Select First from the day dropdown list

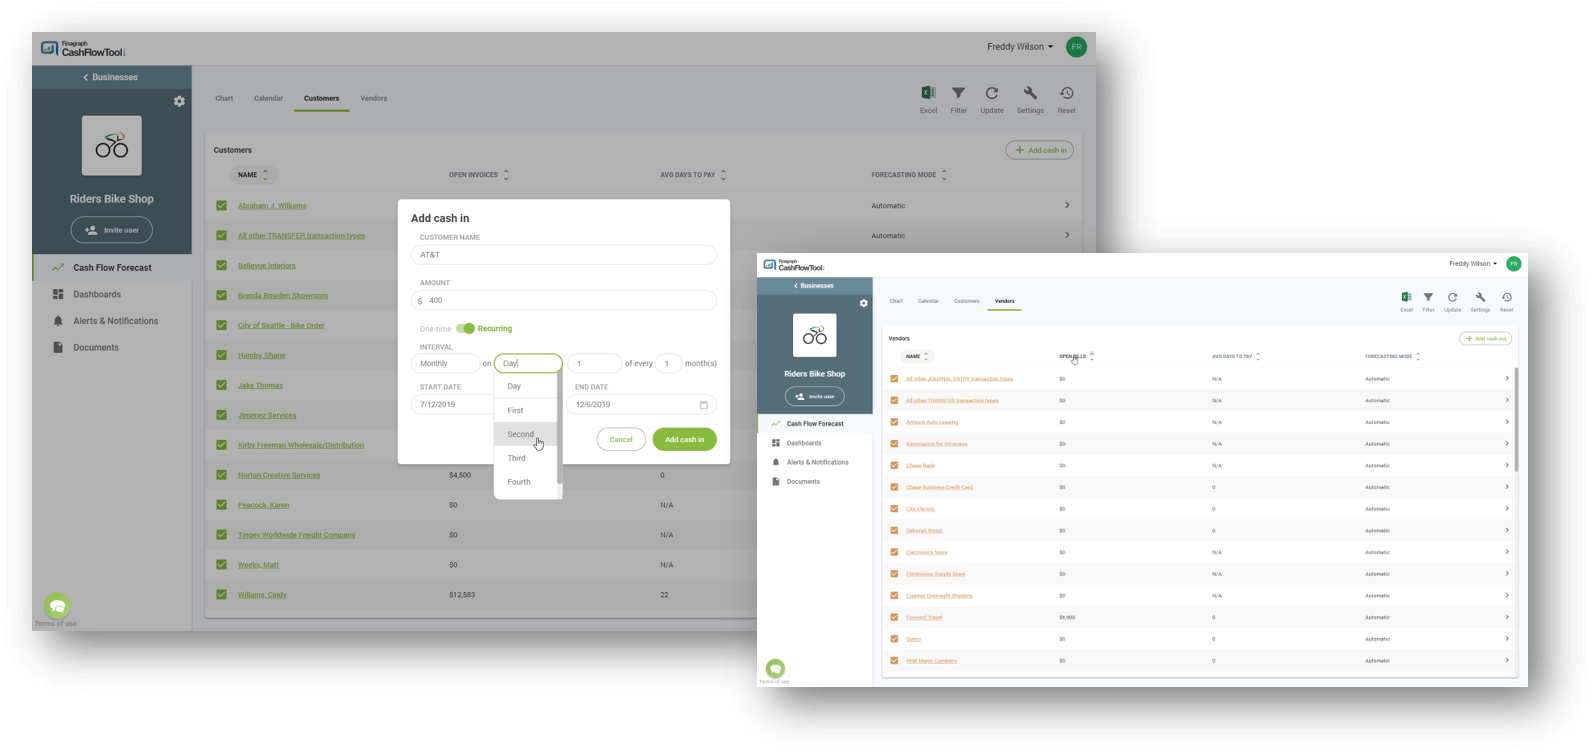(526, 410)
